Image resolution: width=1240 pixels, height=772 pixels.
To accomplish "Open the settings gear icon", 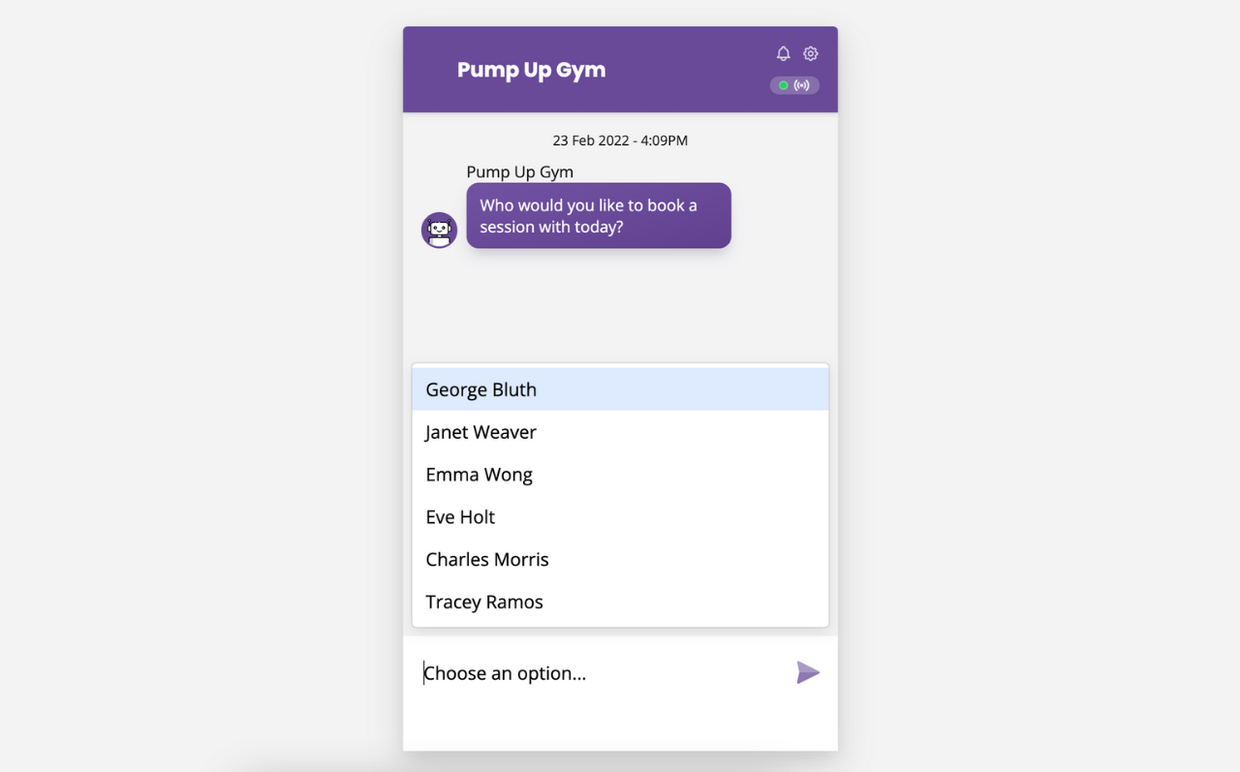I will click(811, 54).
